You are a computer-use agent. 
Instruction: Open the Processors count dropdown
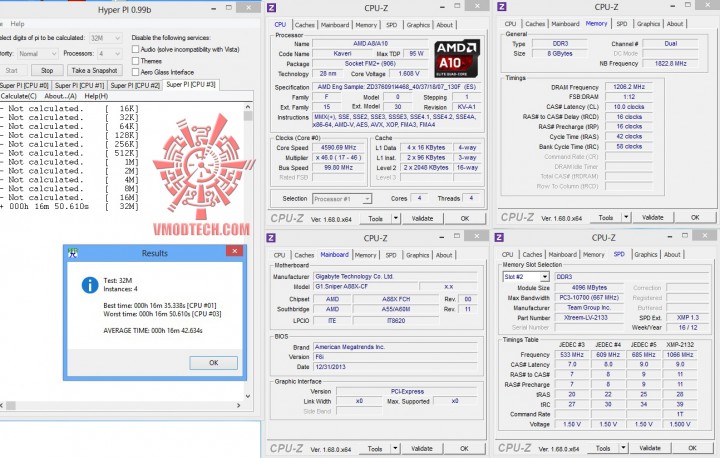click(x=110, y=54)
